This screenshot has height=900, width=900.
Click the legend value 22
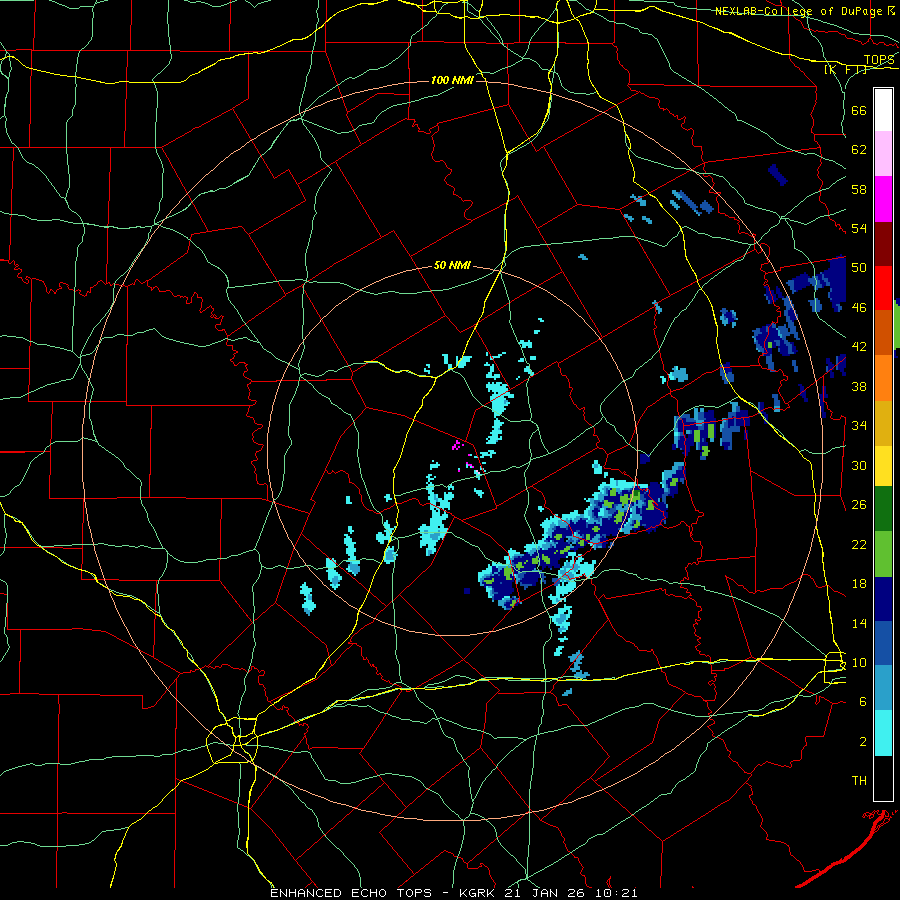click(859, 544)
